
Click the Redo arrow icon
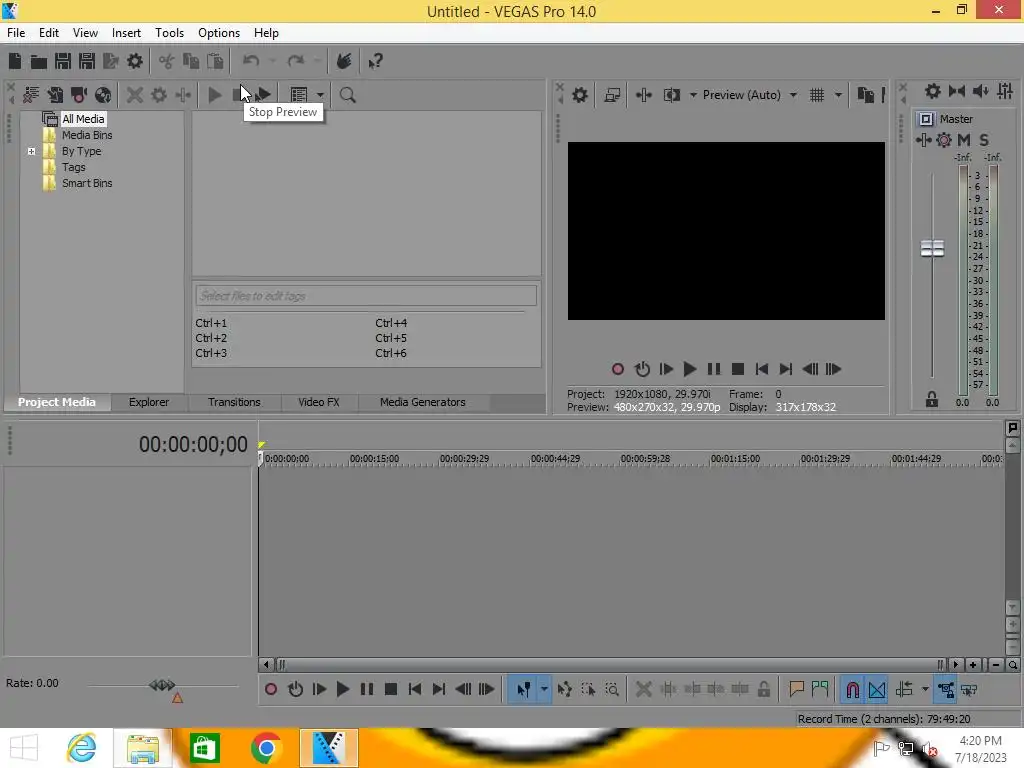296,61
